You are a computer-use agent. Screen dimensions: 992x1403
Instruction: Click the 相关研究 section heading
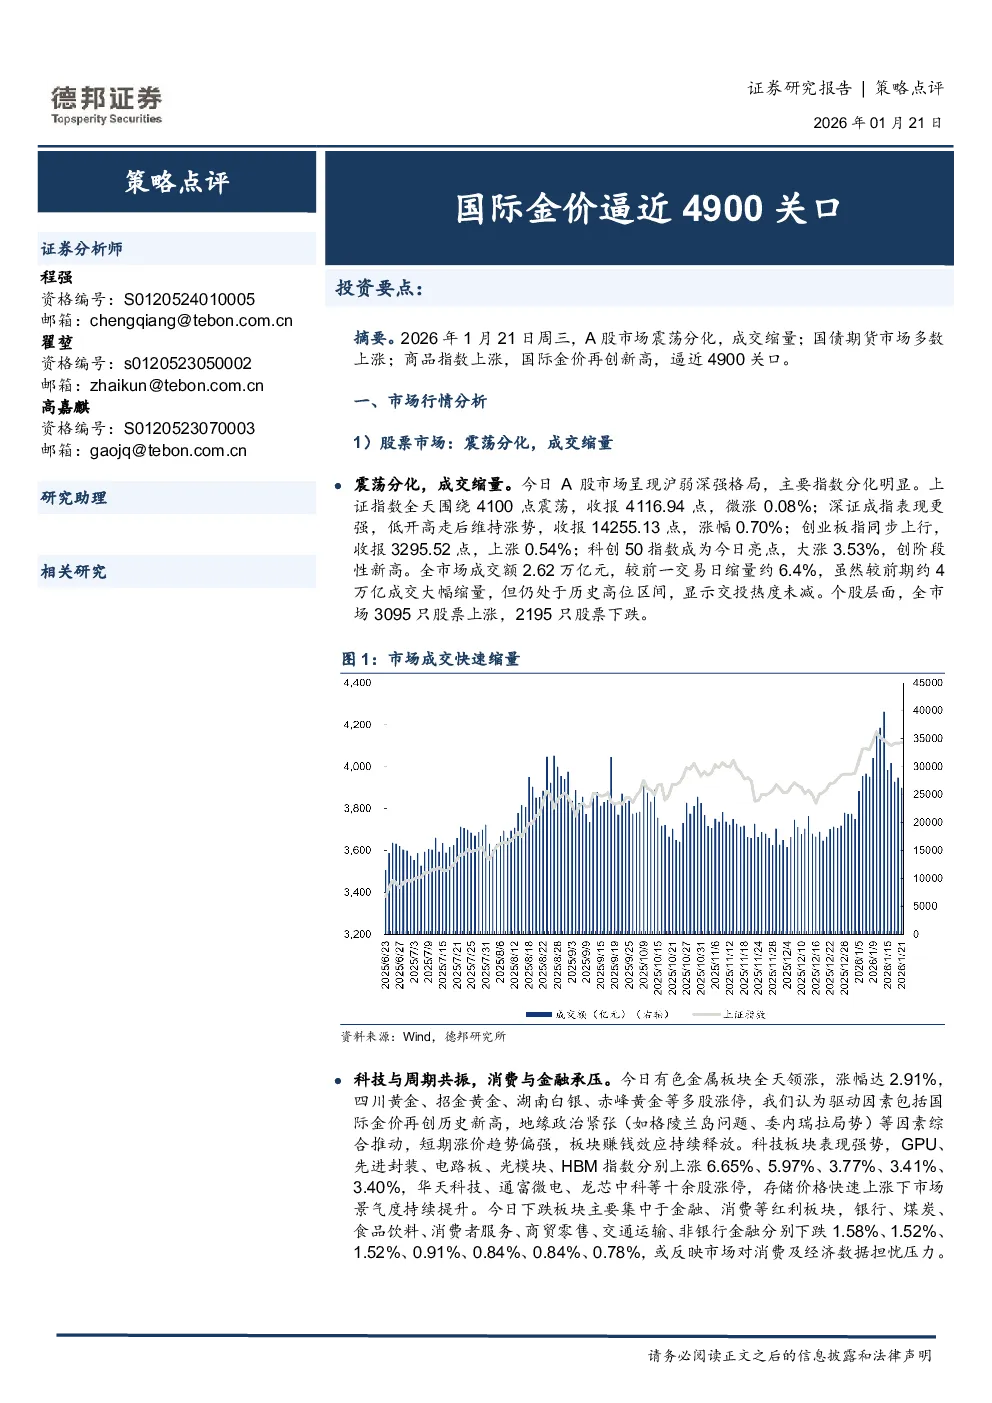pos(74,572)
